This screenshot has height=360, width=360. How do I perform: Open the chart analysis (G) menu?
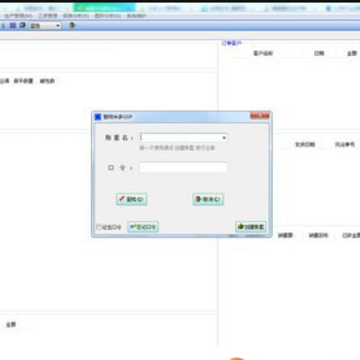click(x=108, y=16)
